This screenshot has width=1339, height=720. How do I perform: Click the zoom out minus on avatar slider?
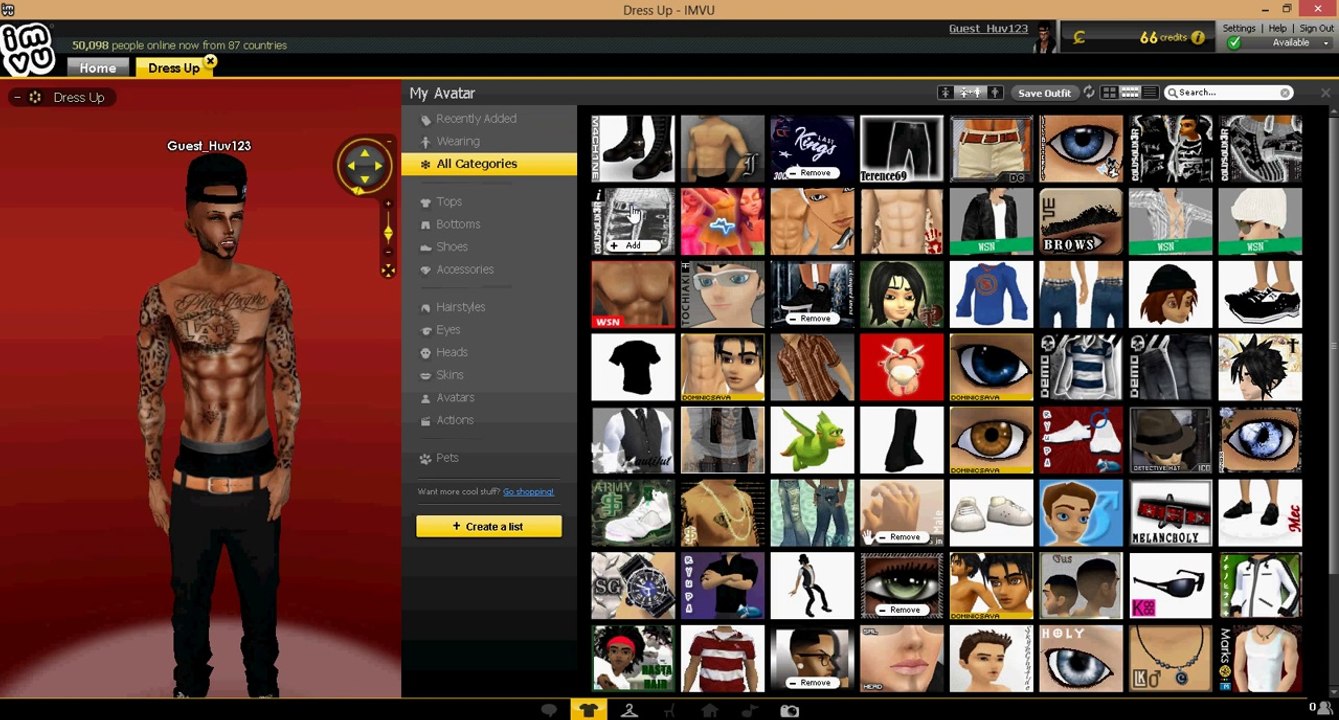coord(388,252)
